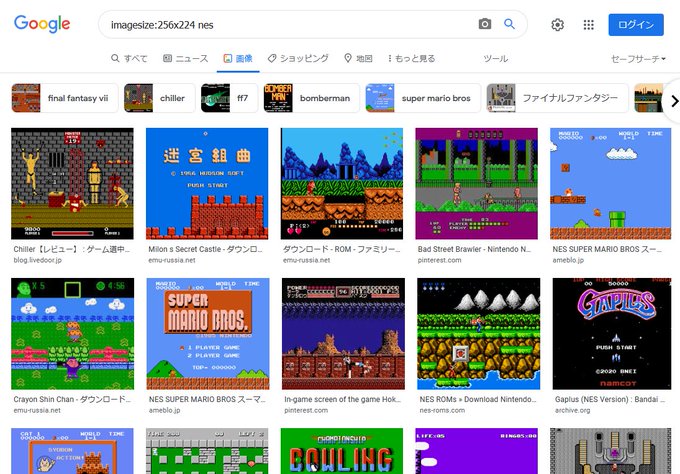Select the bomberman suggestion chip
The image size is (680, 474).
[x=312, y=98]
